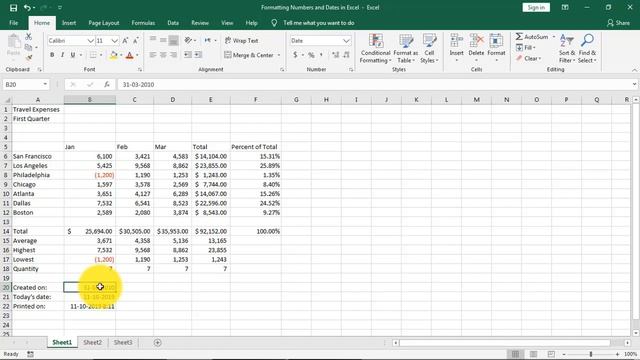This screenshot has width=640, height=360.
Task: Decrease the cell indent
Action: (x=188, y=55)
